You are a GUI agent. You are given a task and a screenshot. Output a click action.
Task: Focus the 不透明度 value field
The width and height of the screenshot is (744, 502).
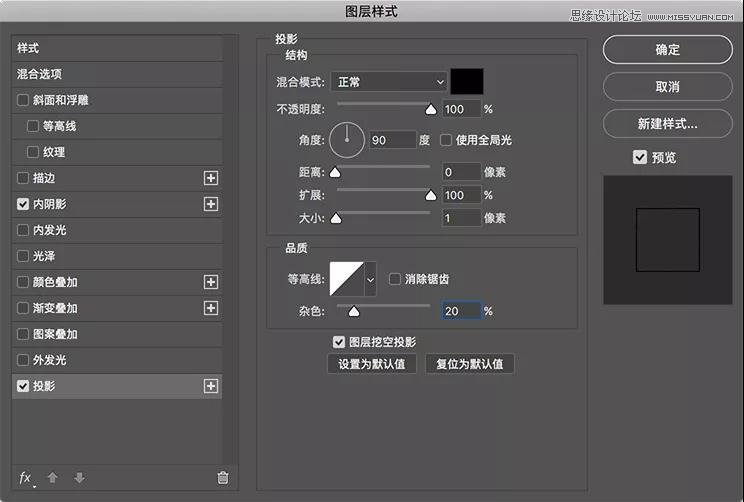(462, 109)
